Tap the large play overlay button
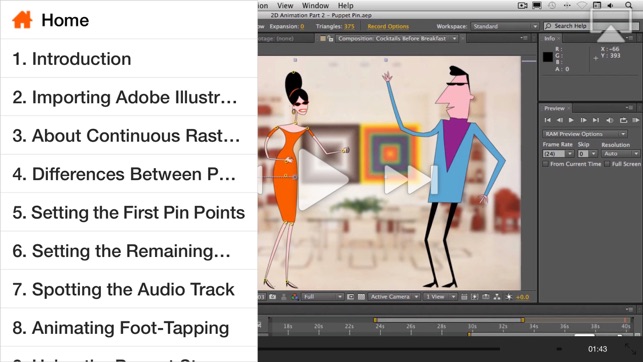Viewport: 643px width, 362px height. click(x=324, y=180)
